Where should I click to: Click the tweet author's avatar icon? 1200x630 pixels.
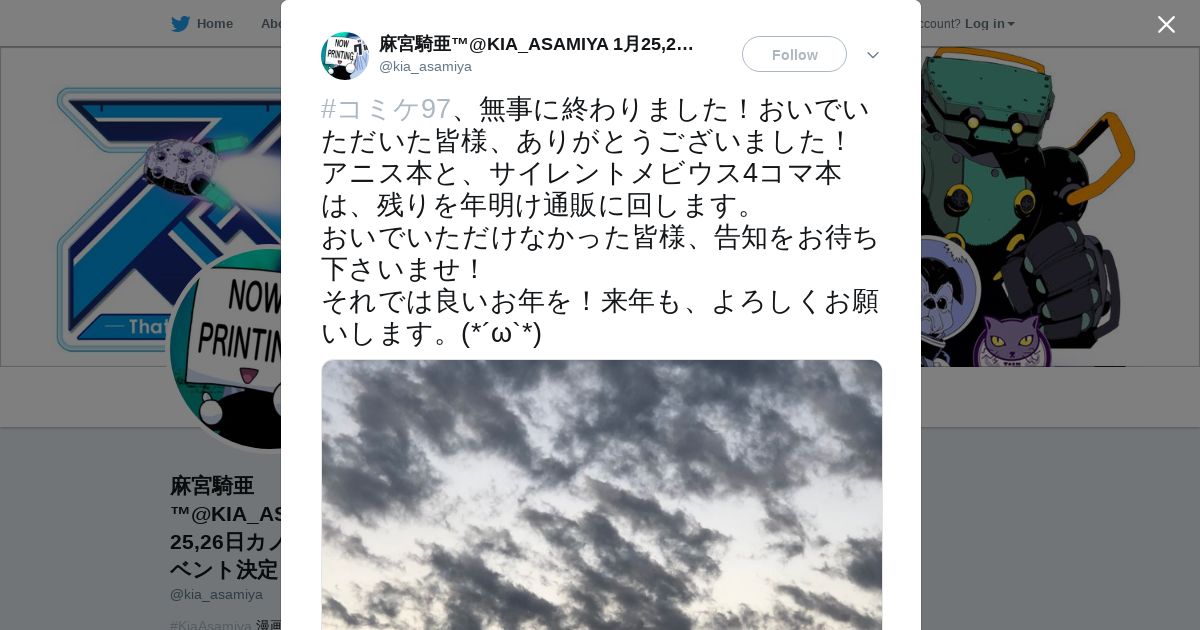click(x=345, y=56)
